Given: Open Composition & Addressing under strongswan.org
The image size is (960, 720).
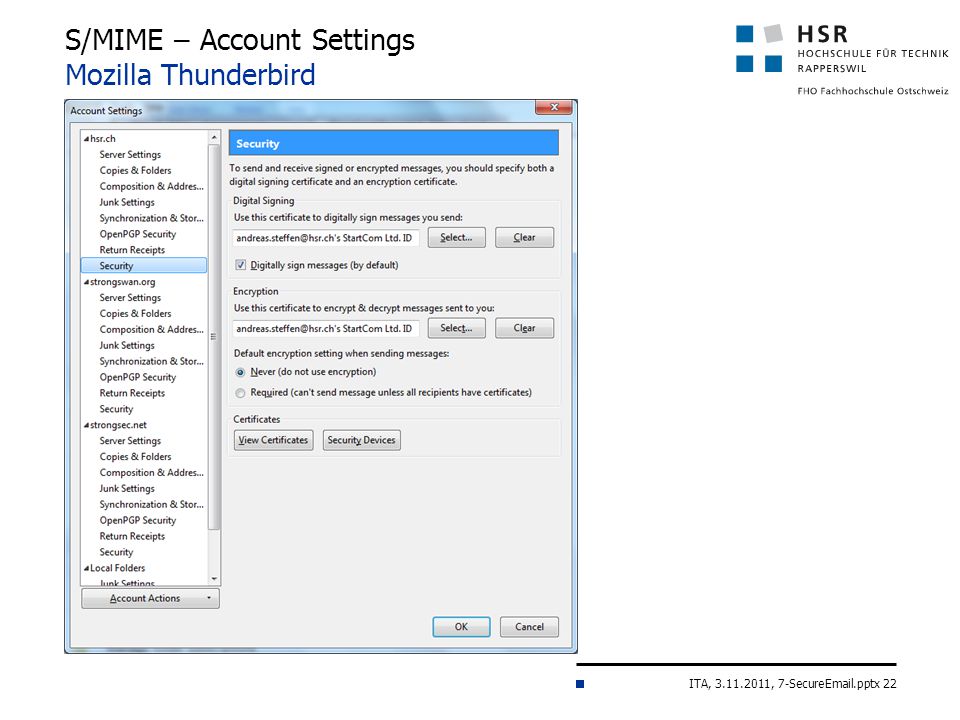Looking at the screenshot, I should [152, 330].
